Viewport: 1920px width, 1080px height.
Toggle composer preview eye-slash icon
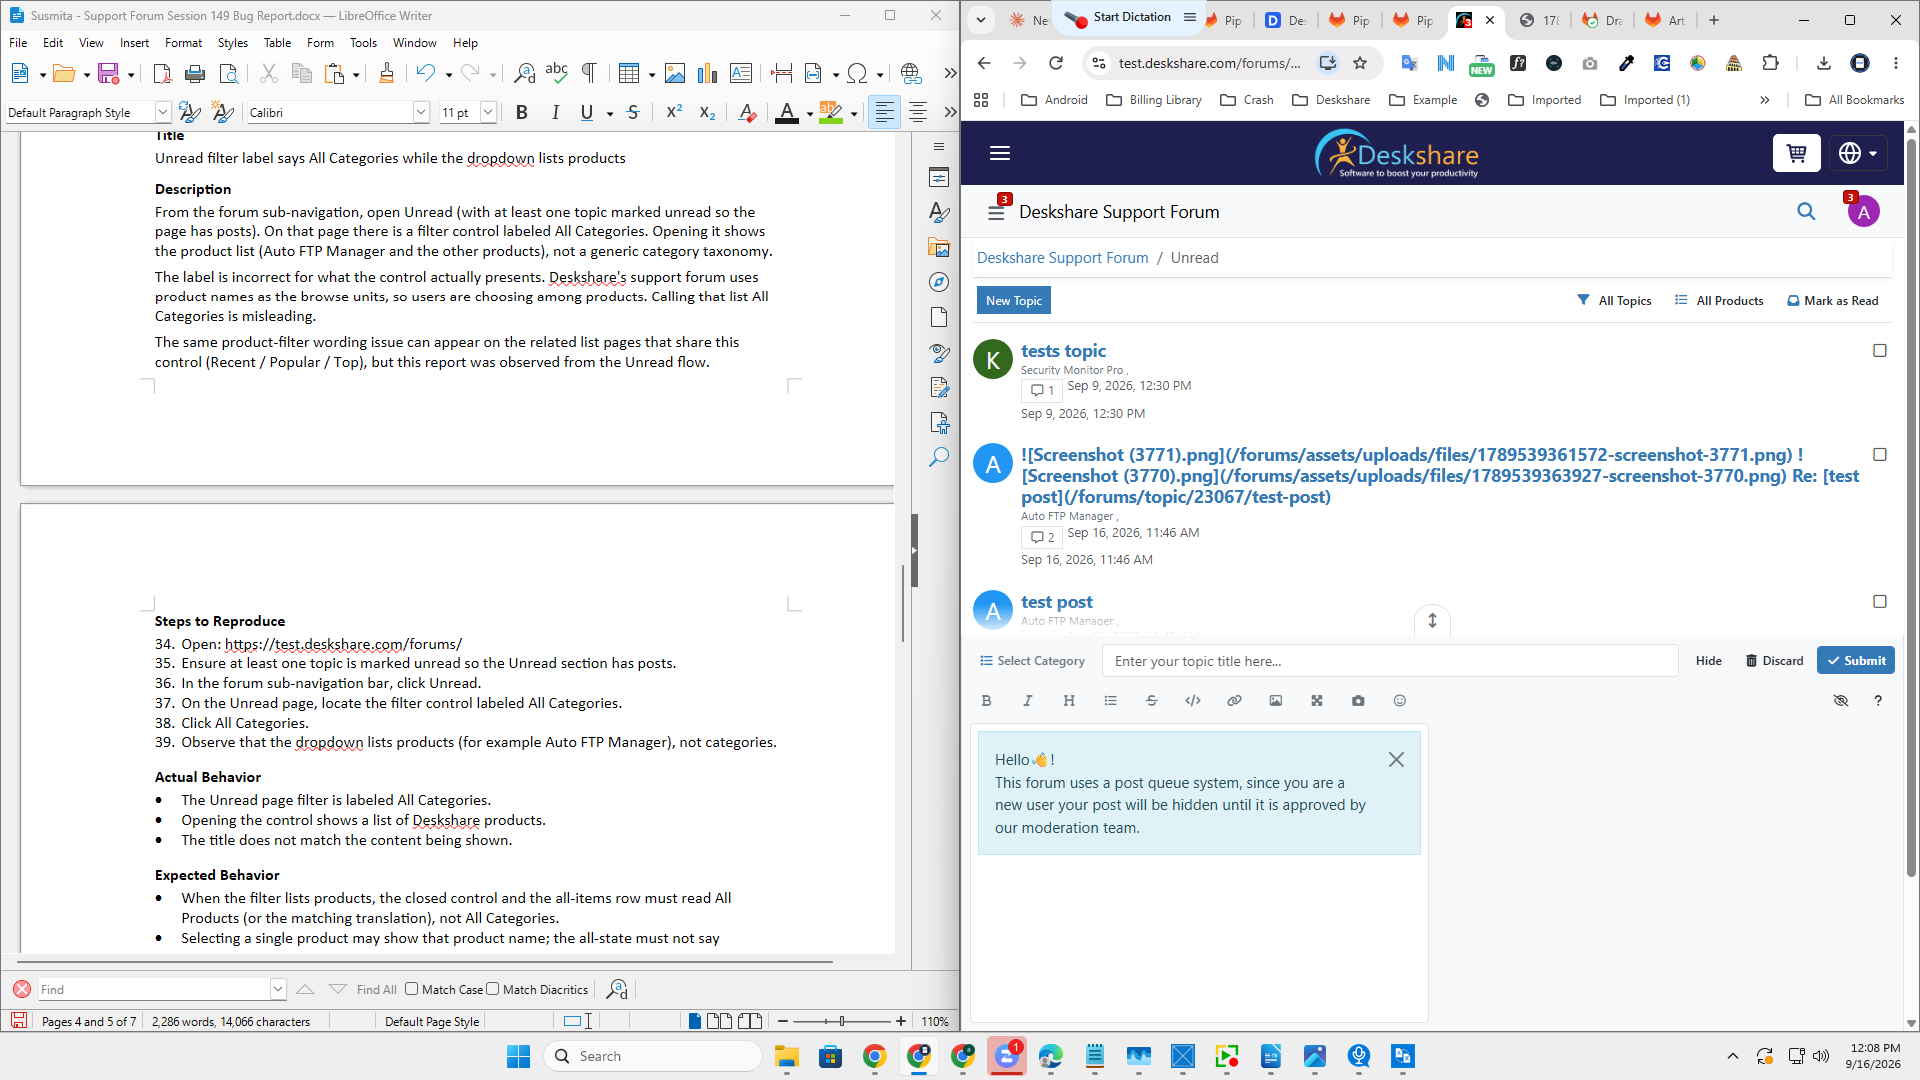(x=1841, y=701)
